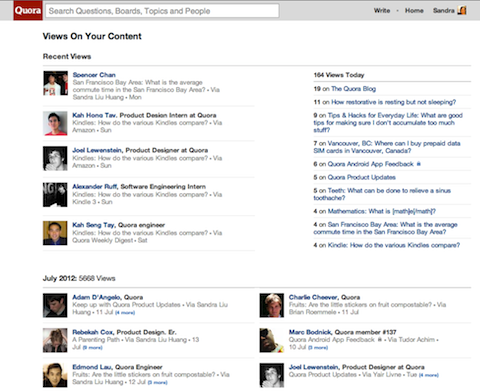The width and height of the screenshot is (480, 392).
Task: Open Quora Android App Feedback in Views Today
Action: [371, 164]
